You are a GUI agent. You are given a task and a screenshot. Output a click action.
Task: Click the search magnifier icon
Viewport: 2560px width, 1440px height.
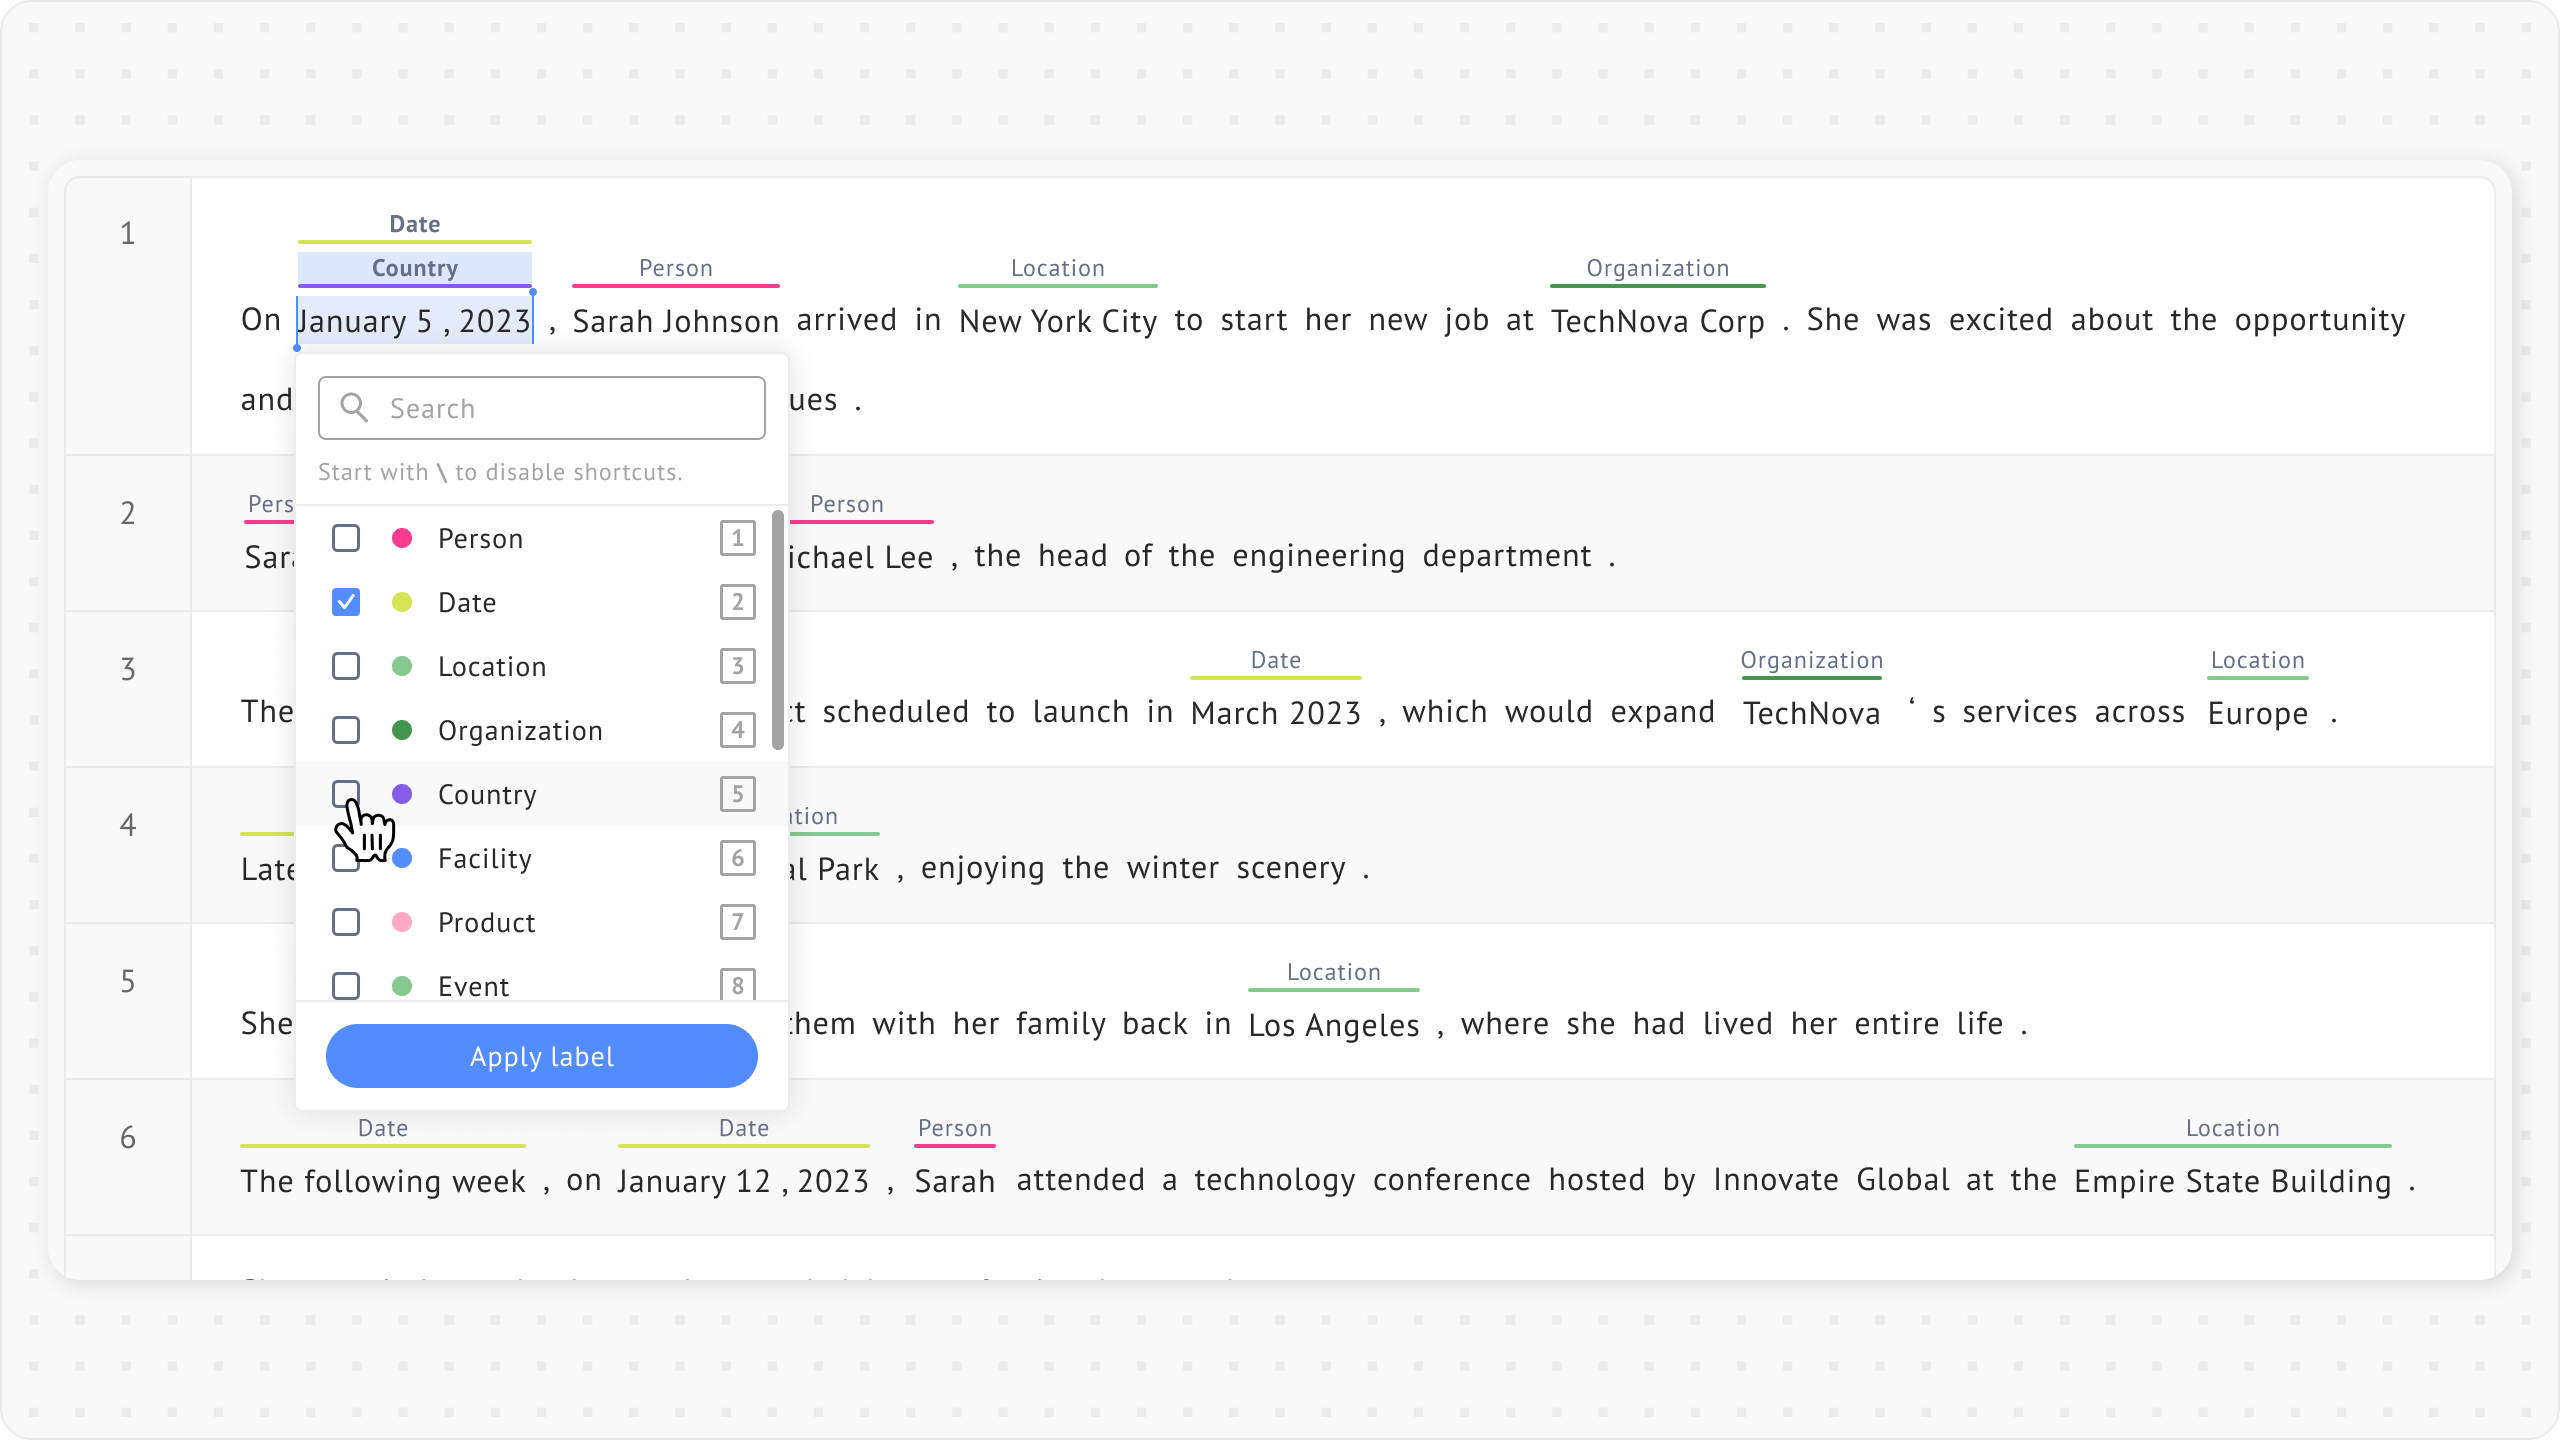[x=354, y=407]
